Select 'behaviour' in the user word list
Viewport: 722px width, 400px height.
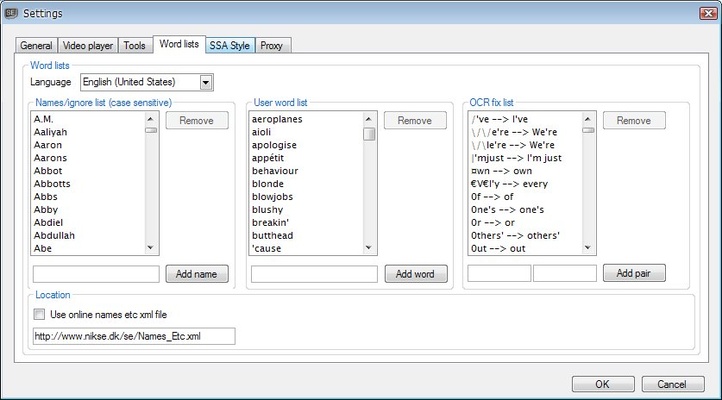pyautogui.click(x=275, y=171)
